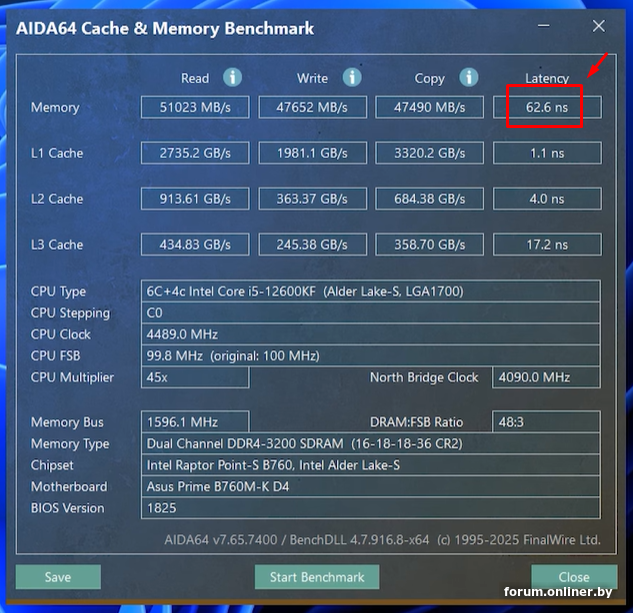633x613 pixels.
Task: Select L1 Cache read 2735.2 GB/s
Action: (195, 153)
